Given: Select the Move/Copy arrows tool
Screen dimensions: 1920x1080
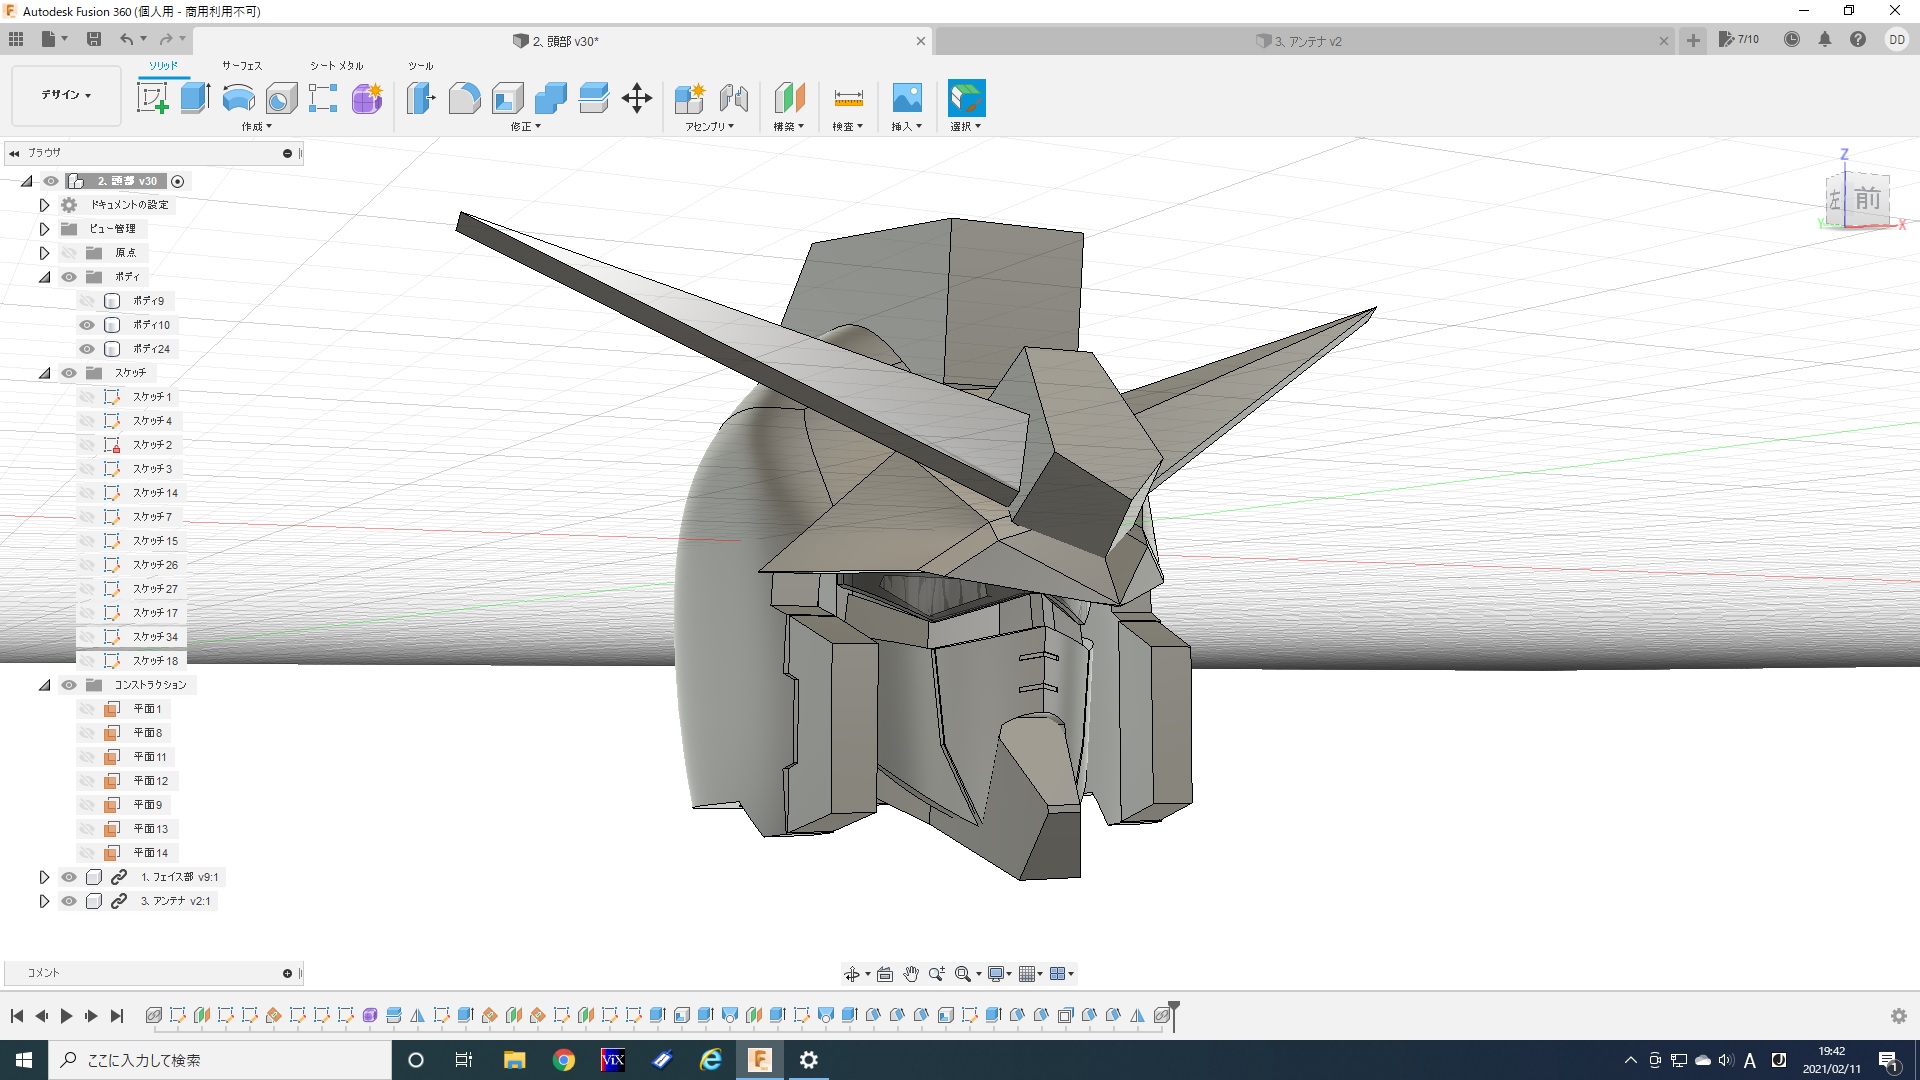Looking at the screenshot, I should tap(637, 98).
